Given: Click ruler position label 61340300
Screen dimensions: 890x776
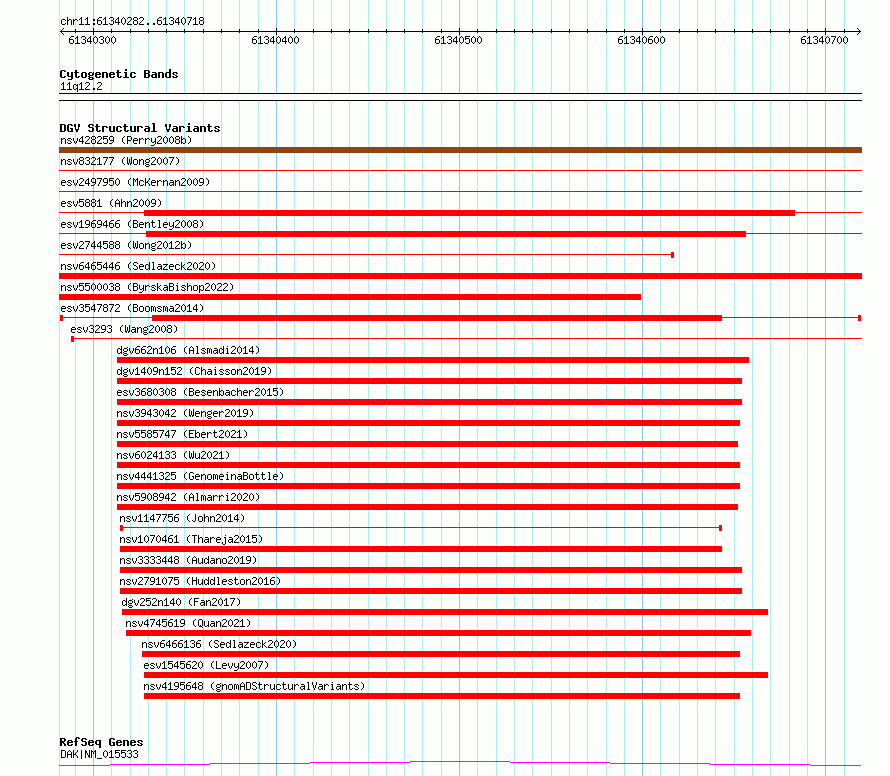Looking at the screenshot, I should [x=92, y=40].
